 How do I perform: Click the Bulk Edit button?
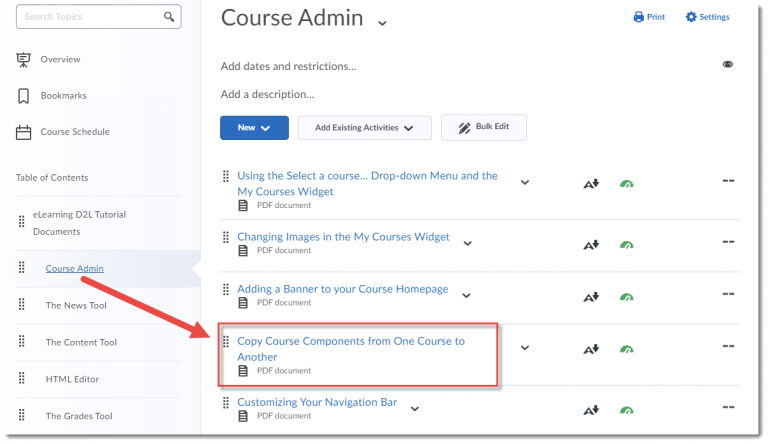click(x=484, y=128)
